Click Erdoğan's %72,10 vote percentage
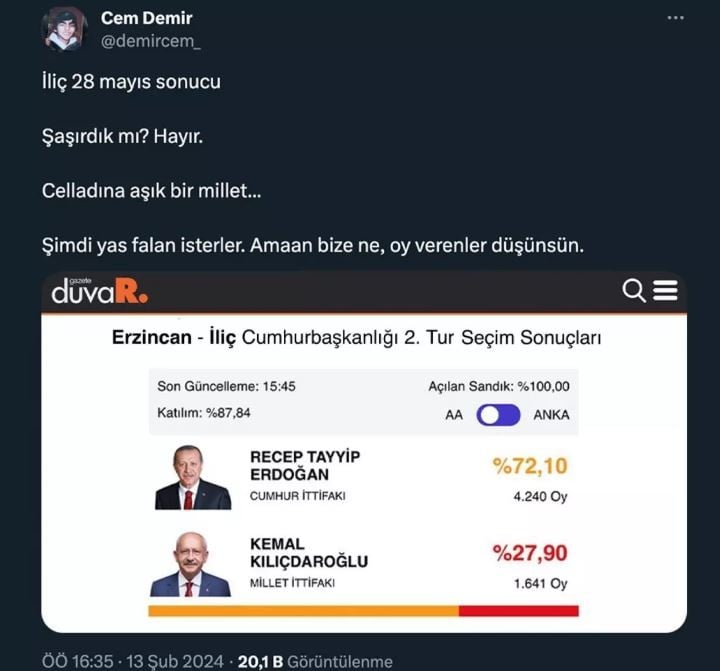The width and height of the screenshot is (720, 671). point(529,466)
